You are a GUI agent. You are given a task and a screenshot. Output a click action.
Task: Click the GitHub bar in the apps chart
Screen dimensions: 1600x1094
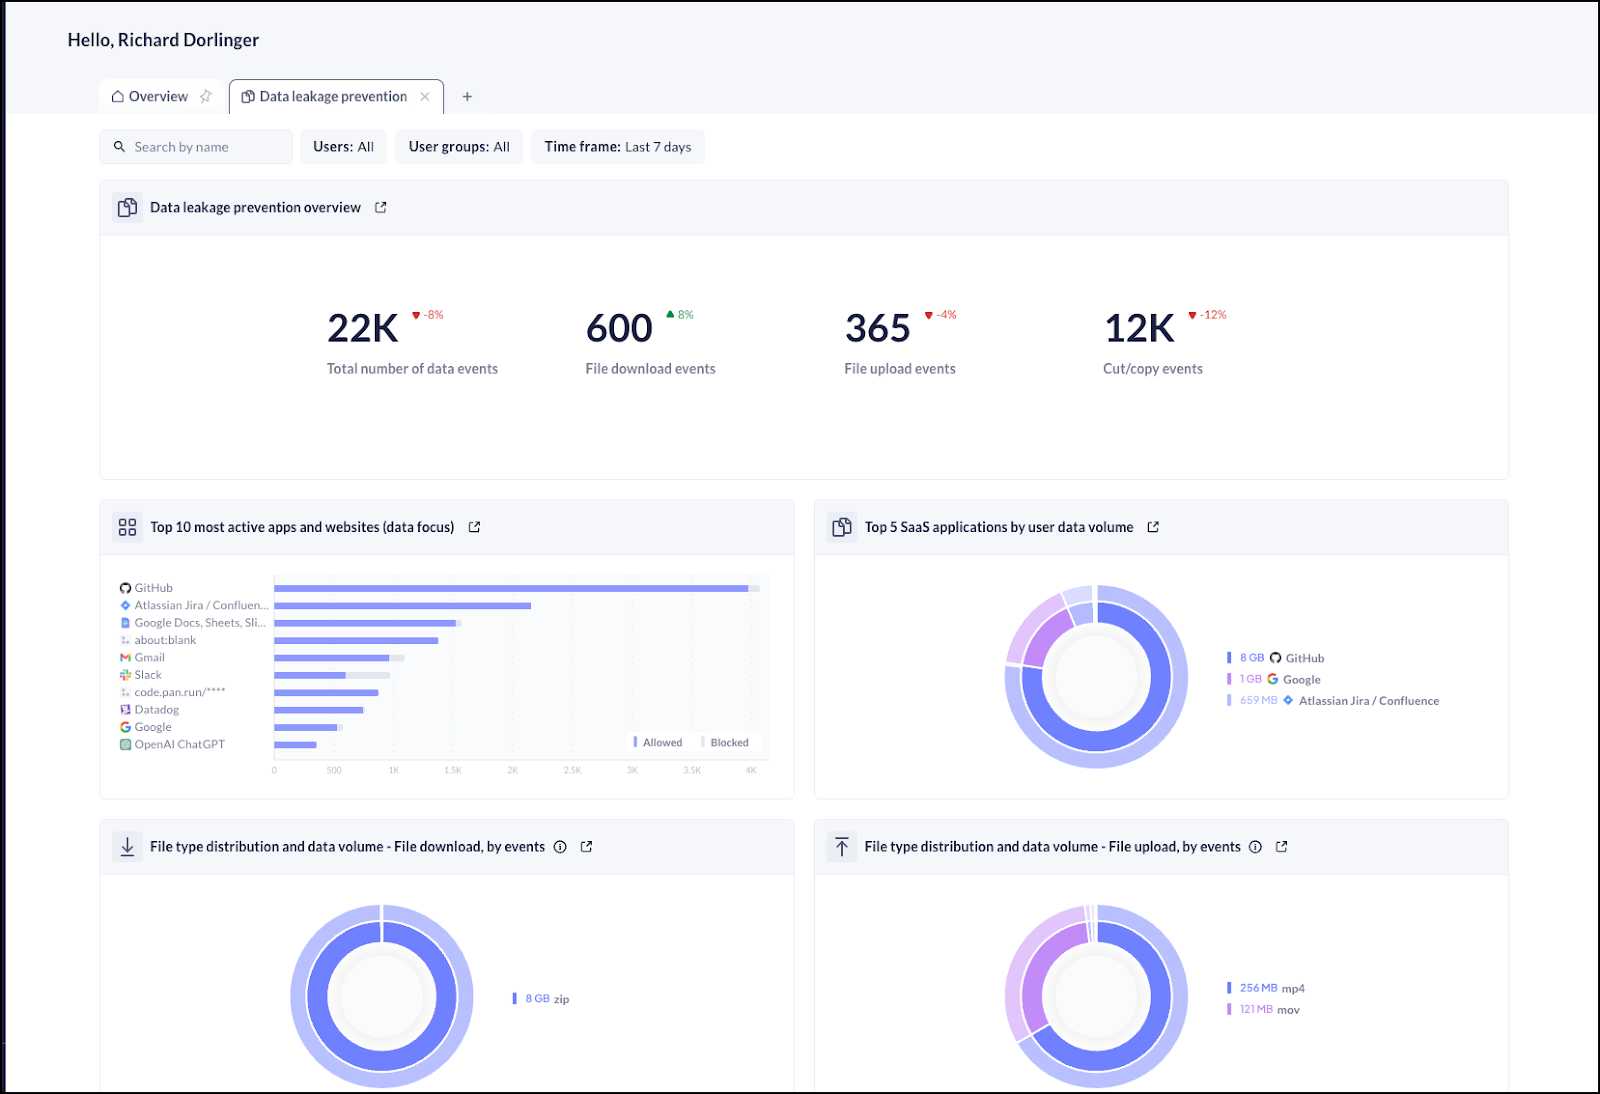[510, 588]
